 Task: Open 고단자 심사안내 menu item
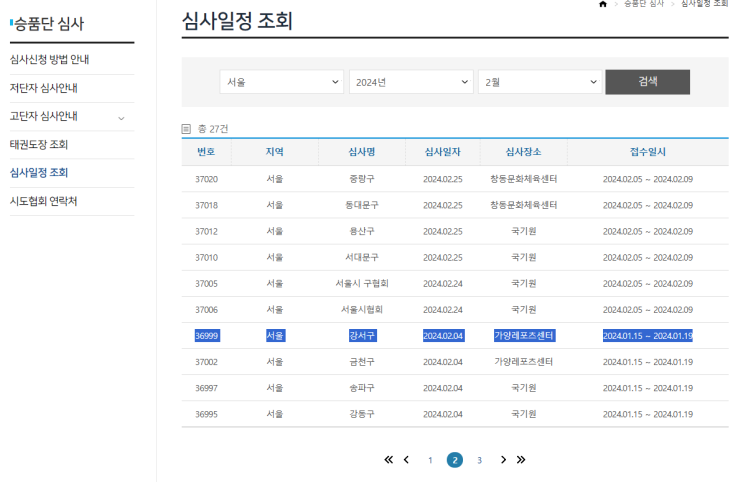click(x=44, y=116)
